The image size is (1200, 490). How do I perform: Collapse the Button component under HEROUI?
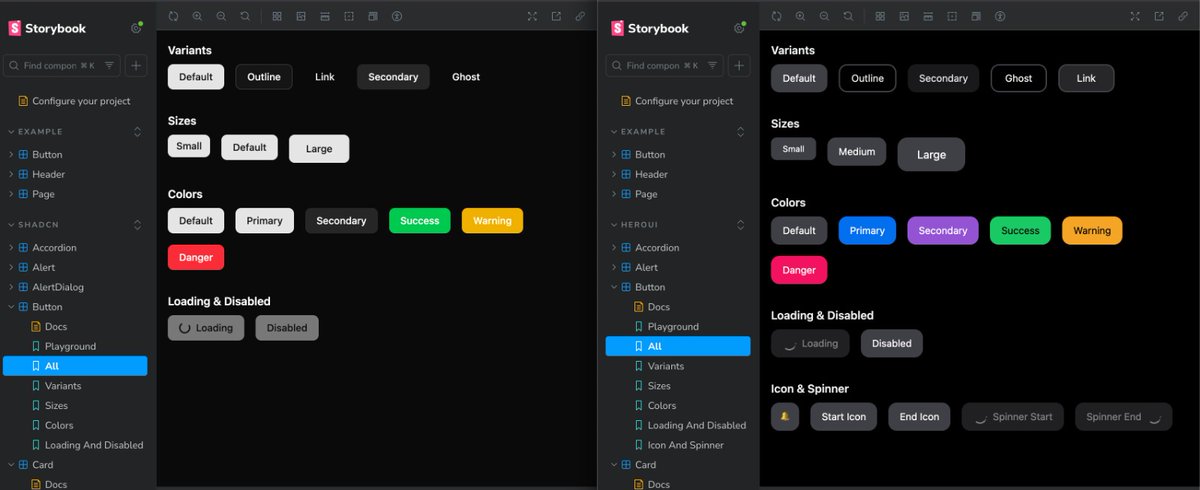point(650,287)
